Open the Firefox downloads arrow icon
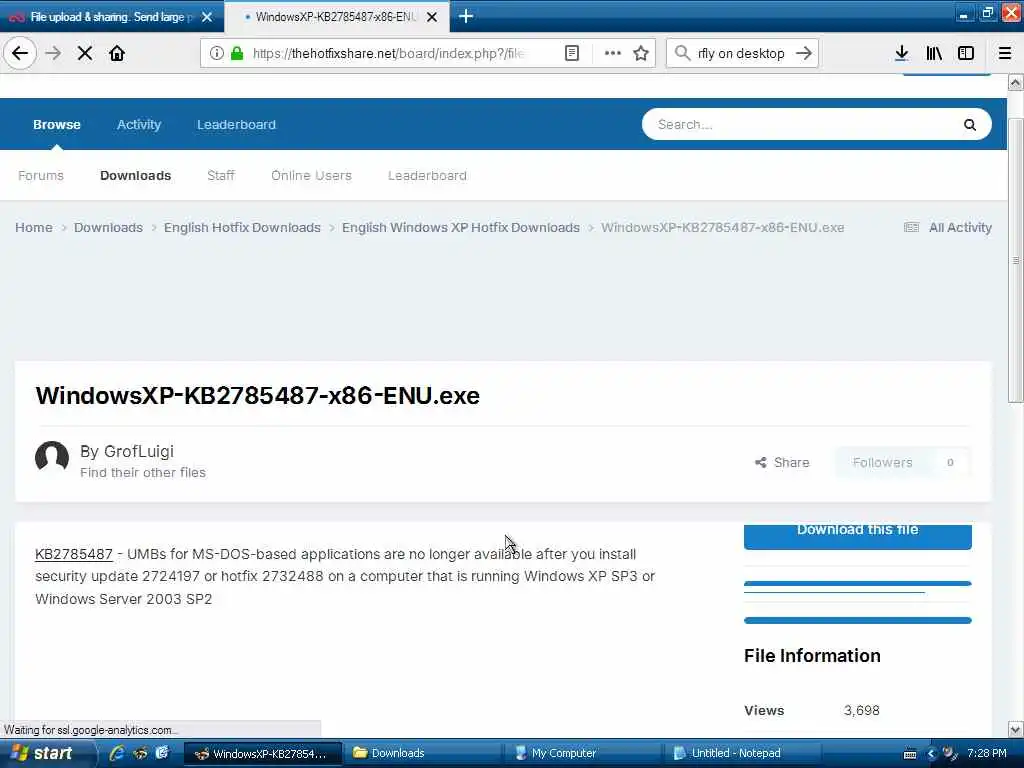1024x768 pixels. click(x=901, y=53)
